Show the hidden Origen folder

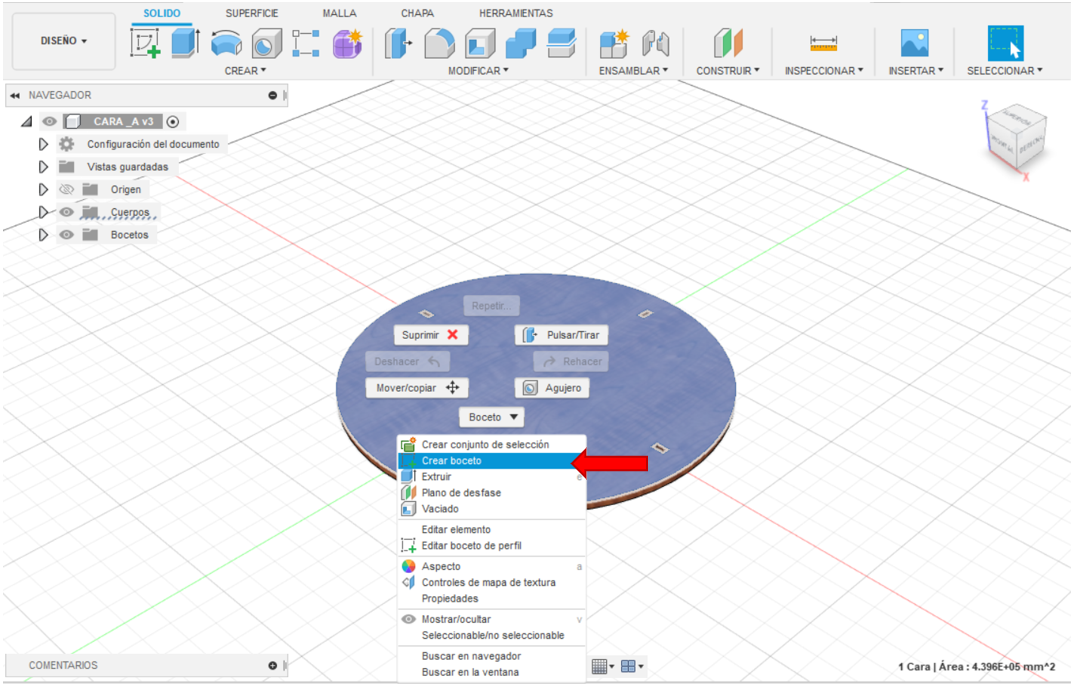pos(66,189)
